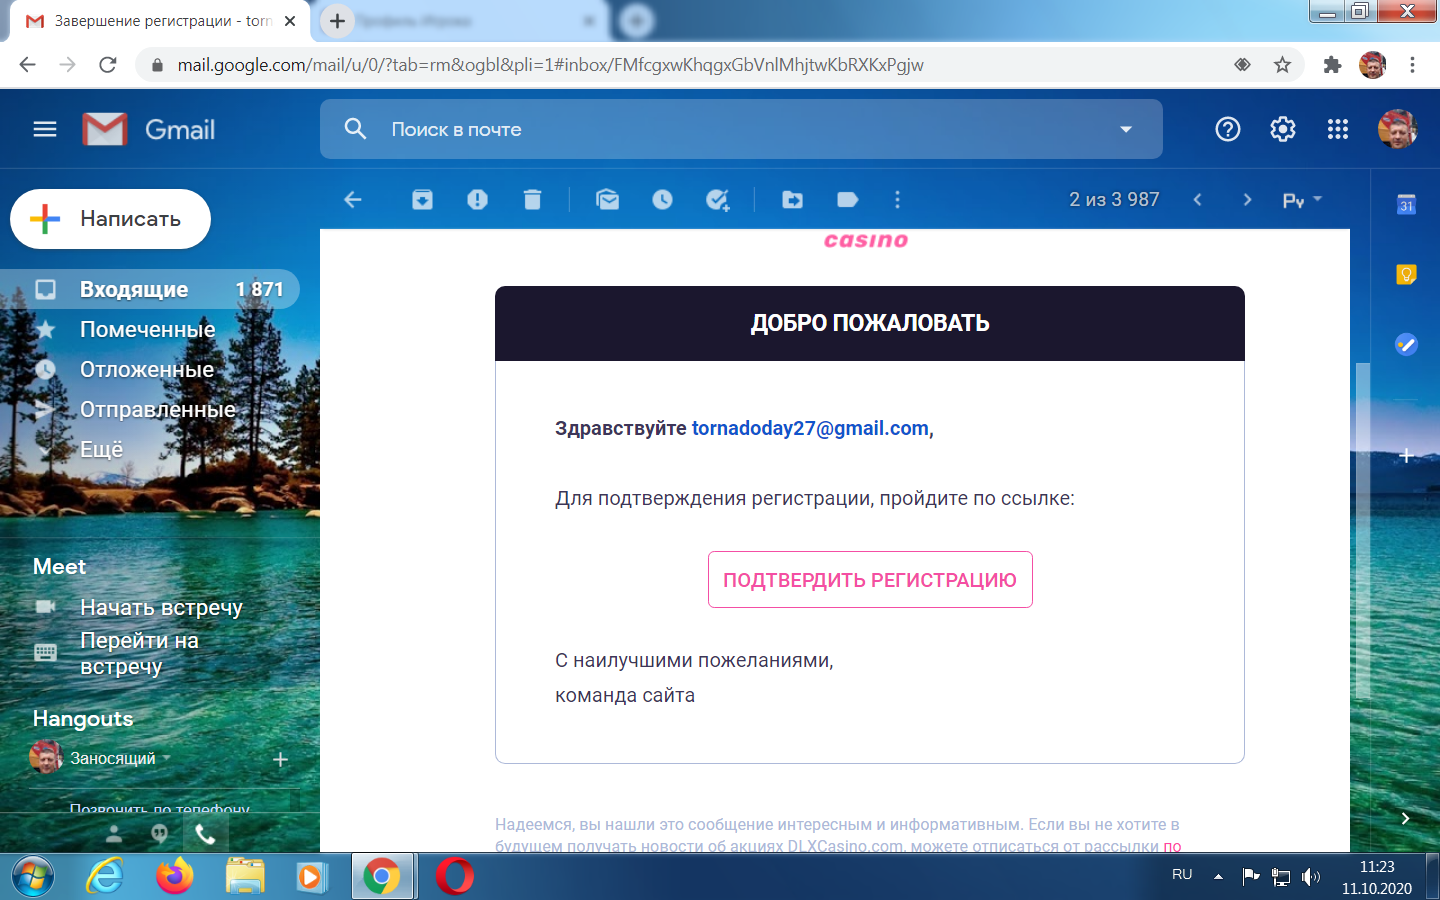This screenshot has width=1440, height=900.
Task: Reload the page in Chrome
Action: pos(108,65)
